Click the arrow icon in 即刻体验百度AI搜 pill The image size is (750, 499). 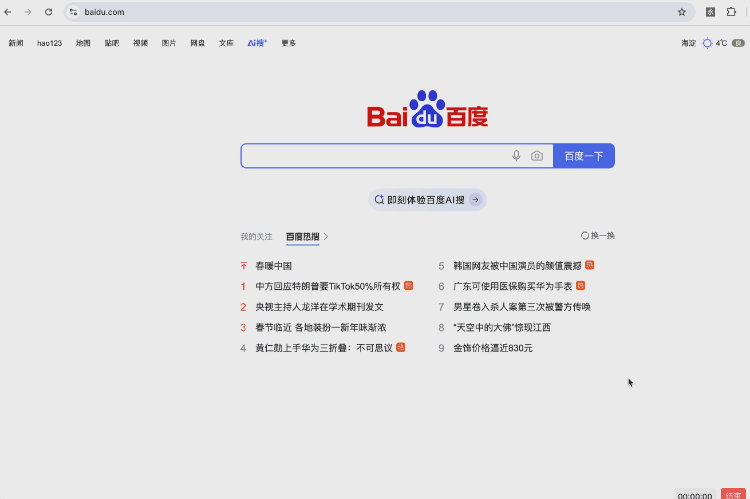click(475, 200)
